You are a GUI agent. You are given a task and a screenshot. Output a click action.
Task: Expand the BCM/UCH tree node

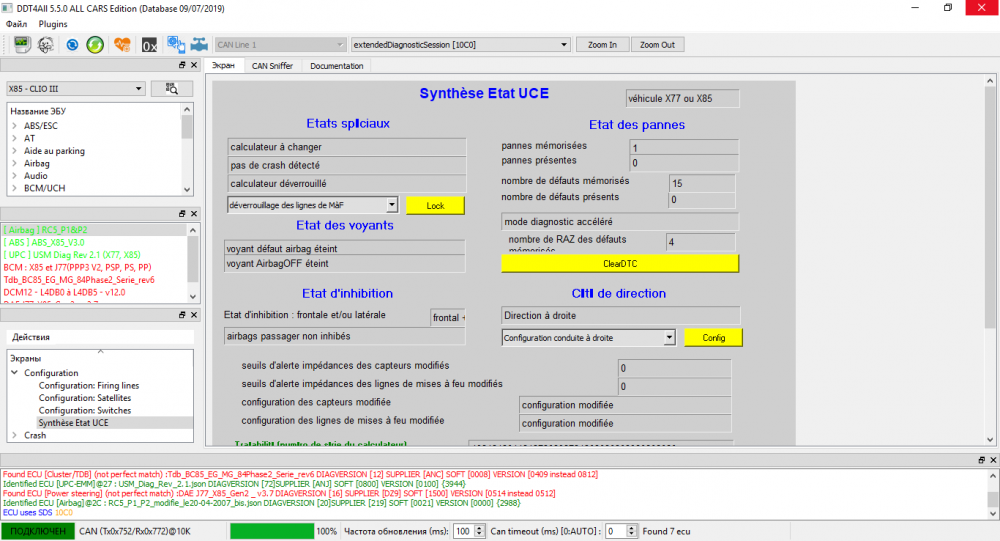click(x=15, y=188)
